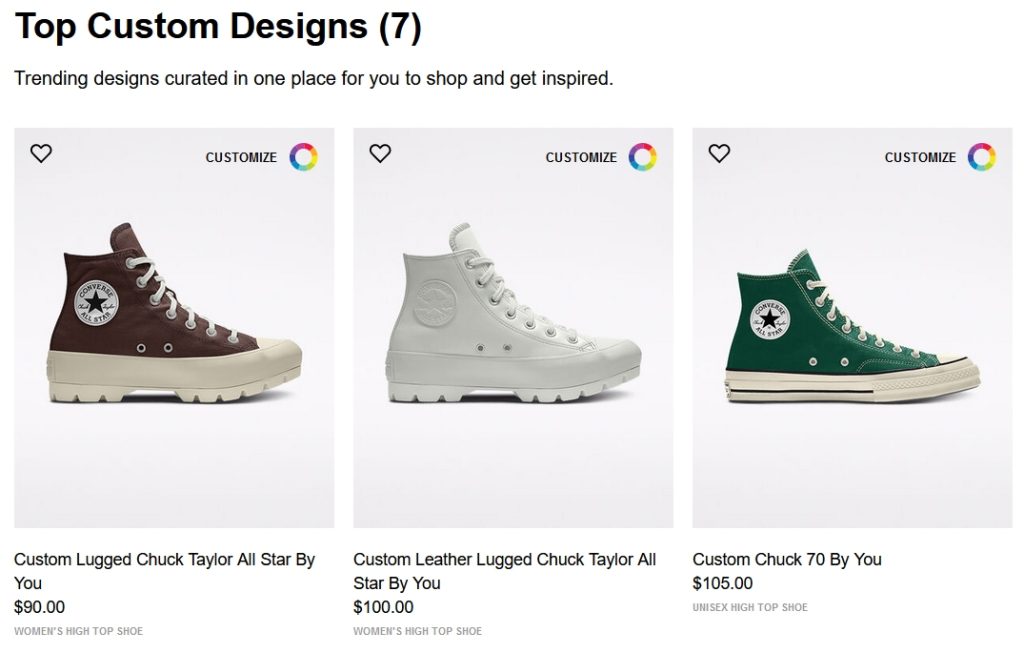Open the CUSTOMIZE option for the brown Lugged shoe
The width and height of the screenshot is (1024, 653).
[241, 157]
